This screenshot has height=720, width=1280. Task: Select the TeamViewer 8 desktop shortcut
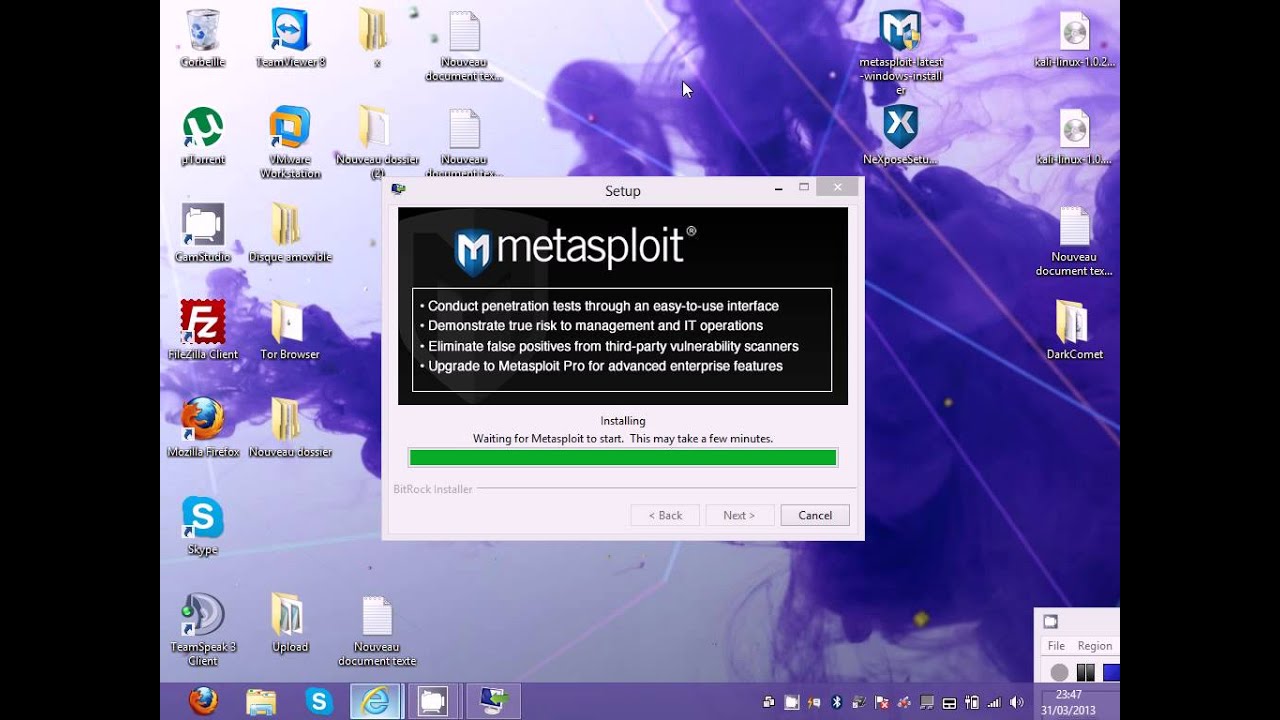click(290, 38)
